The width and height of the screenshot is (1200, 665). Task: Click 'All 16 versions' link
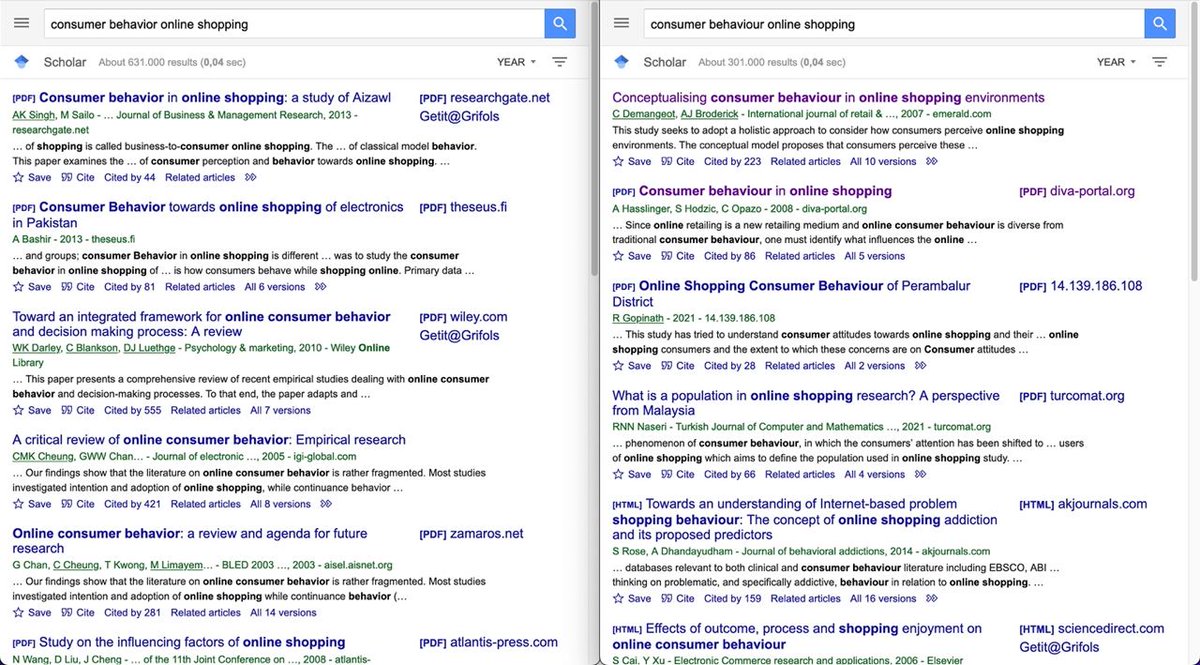(883, 598)
